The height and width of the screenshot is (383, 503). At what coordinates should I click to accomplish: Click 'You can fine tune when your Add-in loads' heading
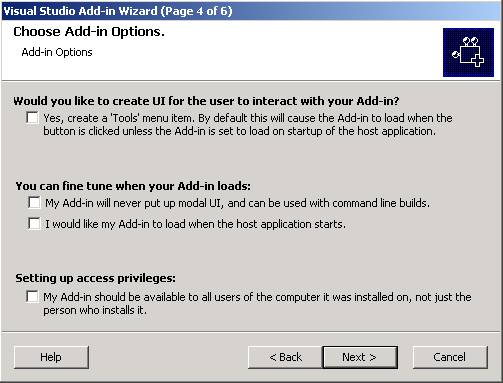133,186
